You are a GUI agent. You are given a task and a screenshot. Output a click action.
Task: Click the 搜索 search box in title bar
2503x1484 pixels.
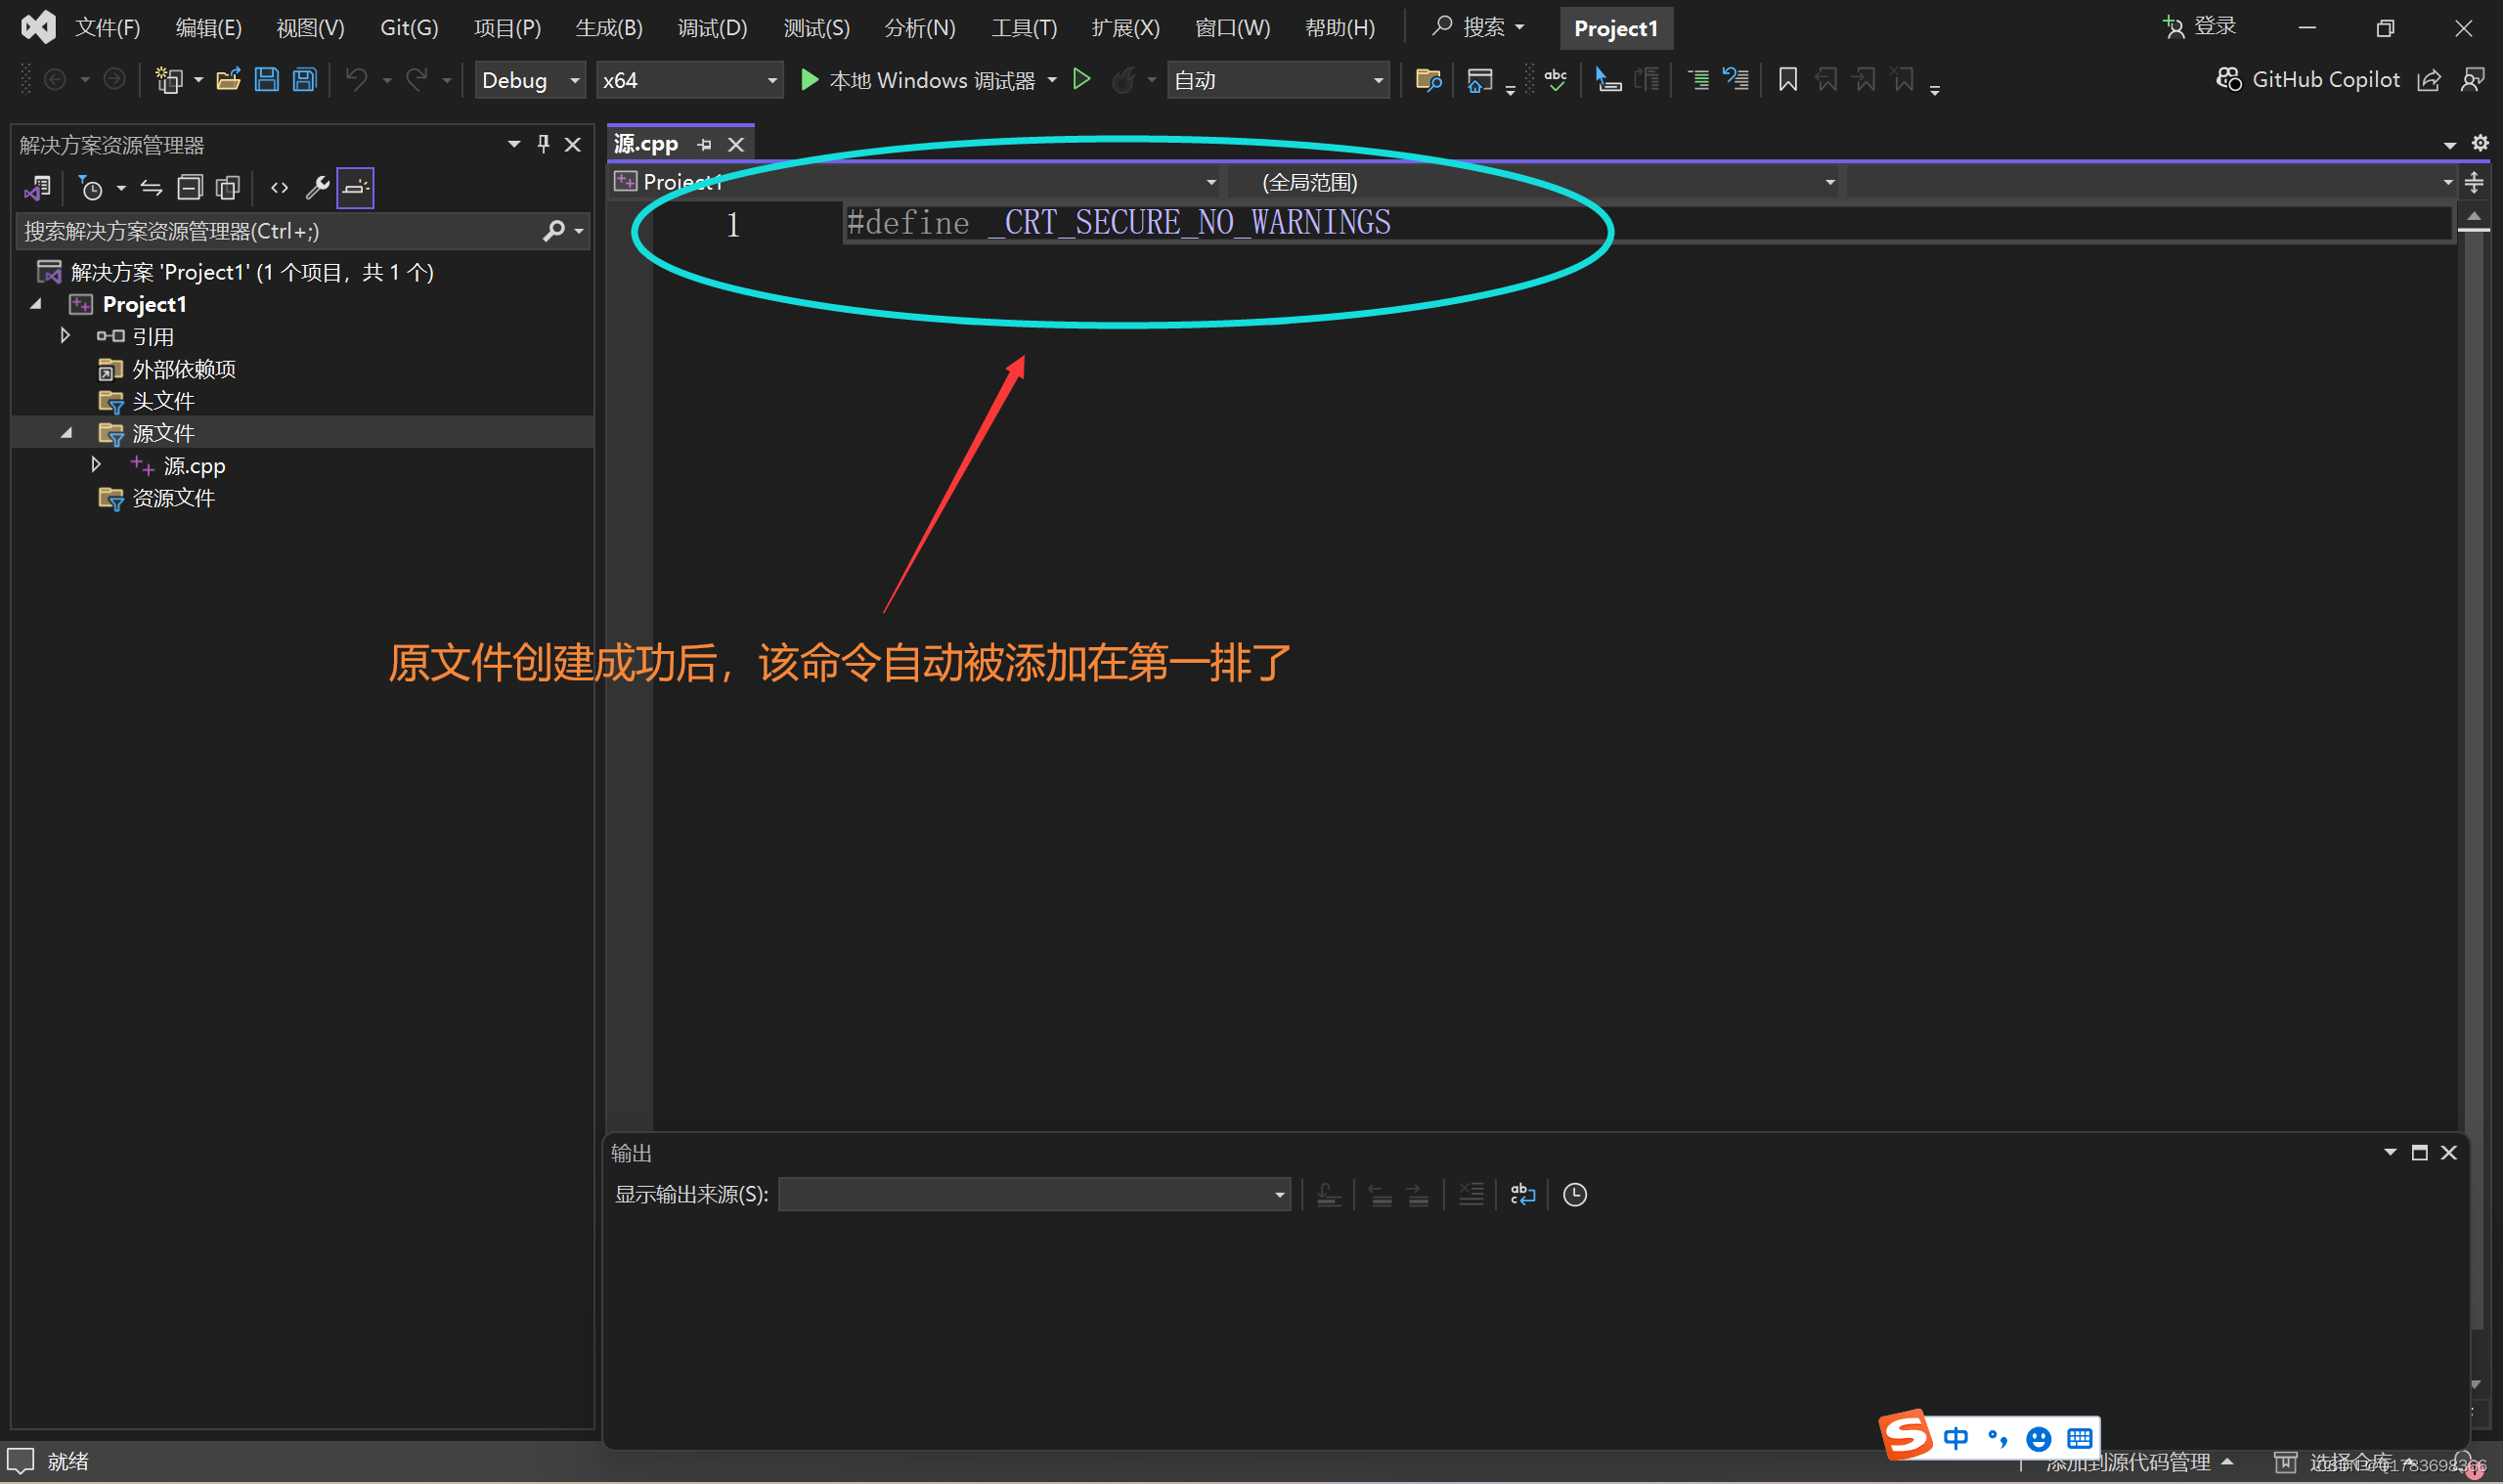(x=1479, y=27)
